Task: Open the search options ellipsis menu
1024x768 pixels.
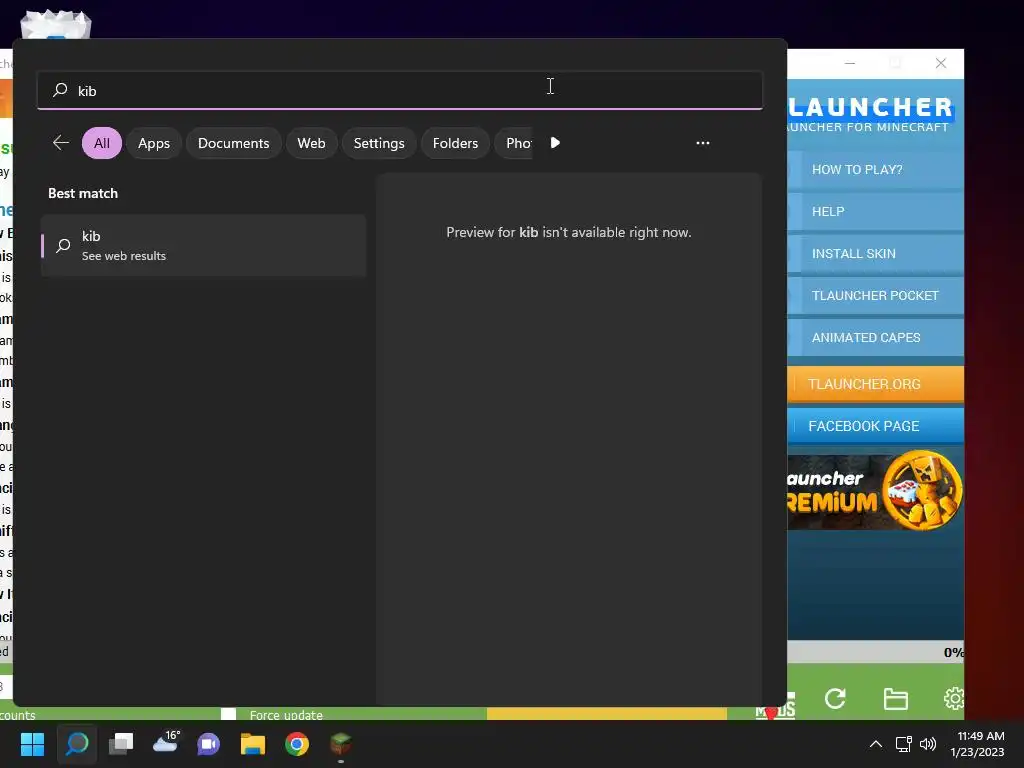Action: click(x=703, y=142)
